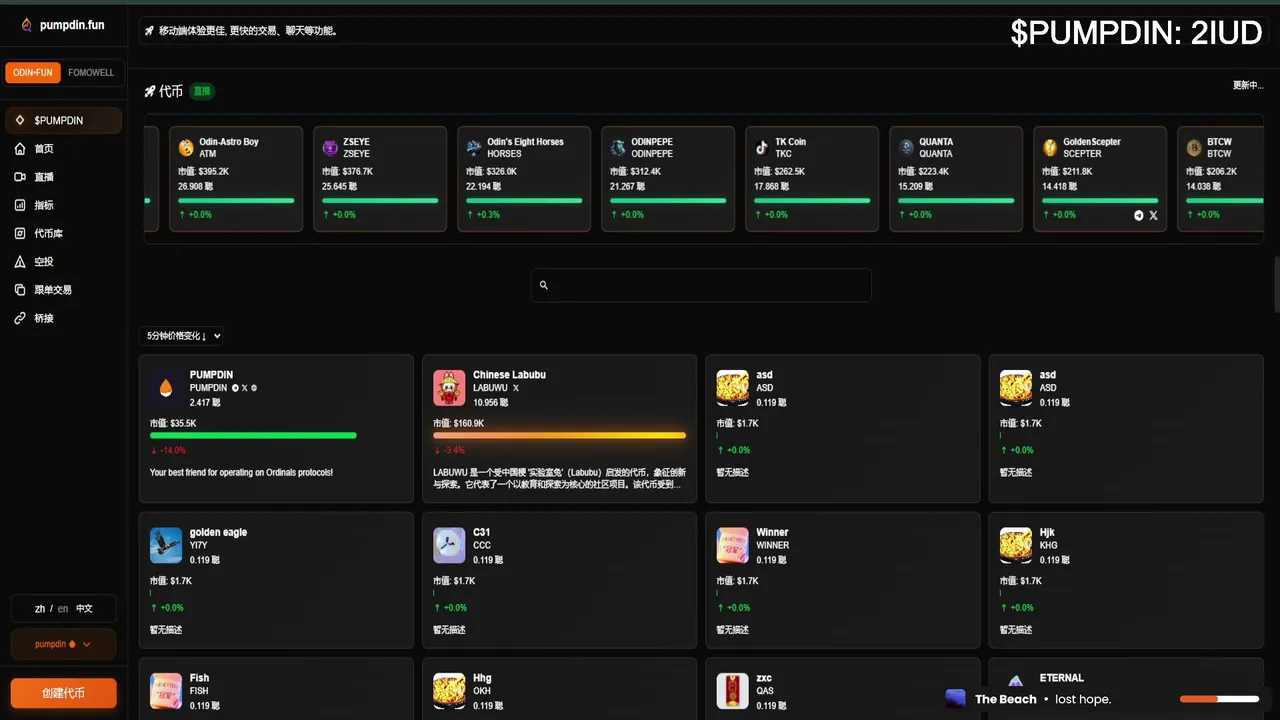Click the ODINPEPE token avatar
This screenshot has height=720, width=1280.
(618, 148)
